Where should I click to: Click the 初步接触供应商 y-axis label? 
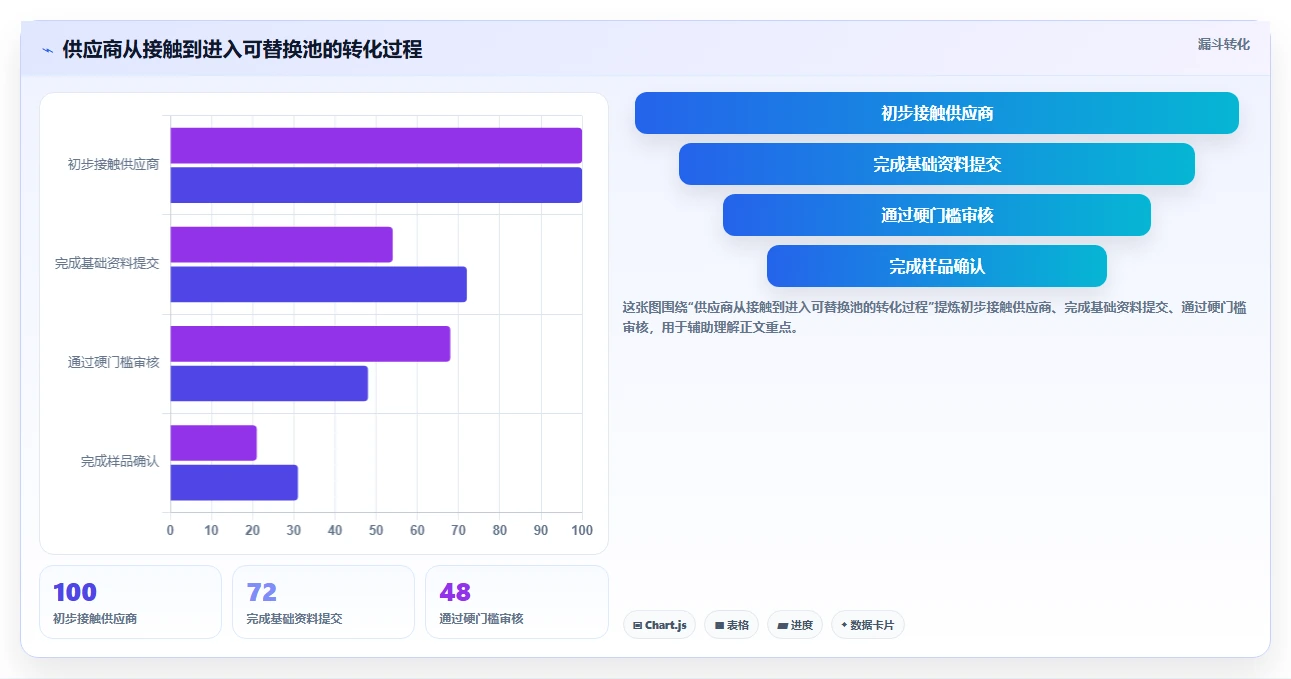pyautogui.click(x=113, y=165)
